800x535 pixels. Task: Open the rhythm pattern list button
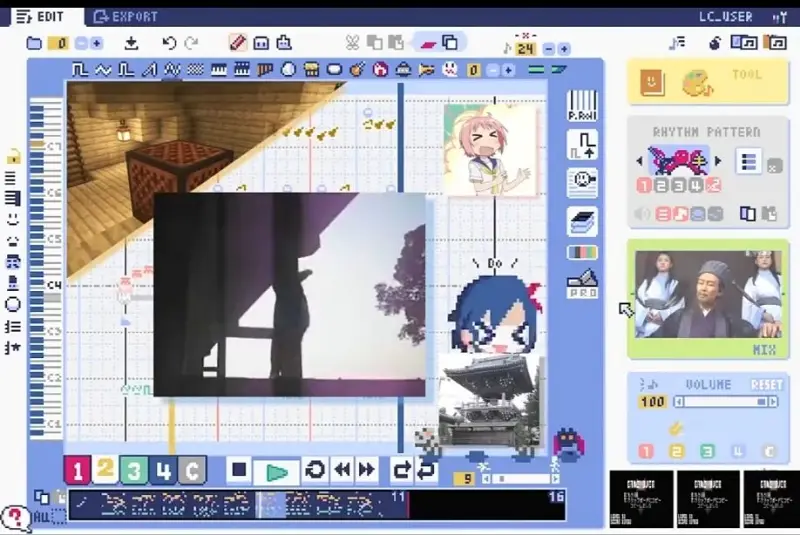(x=748, y=162)
